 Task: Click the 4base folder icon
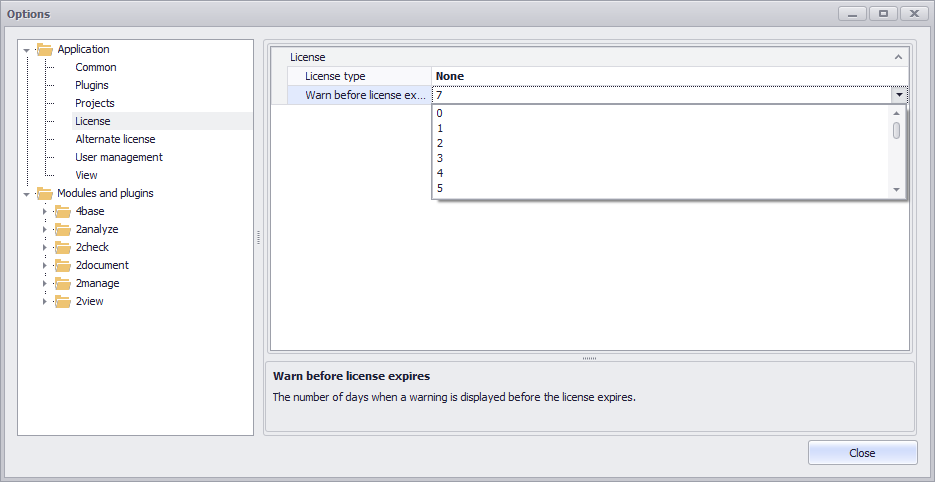tap(63, 211)
